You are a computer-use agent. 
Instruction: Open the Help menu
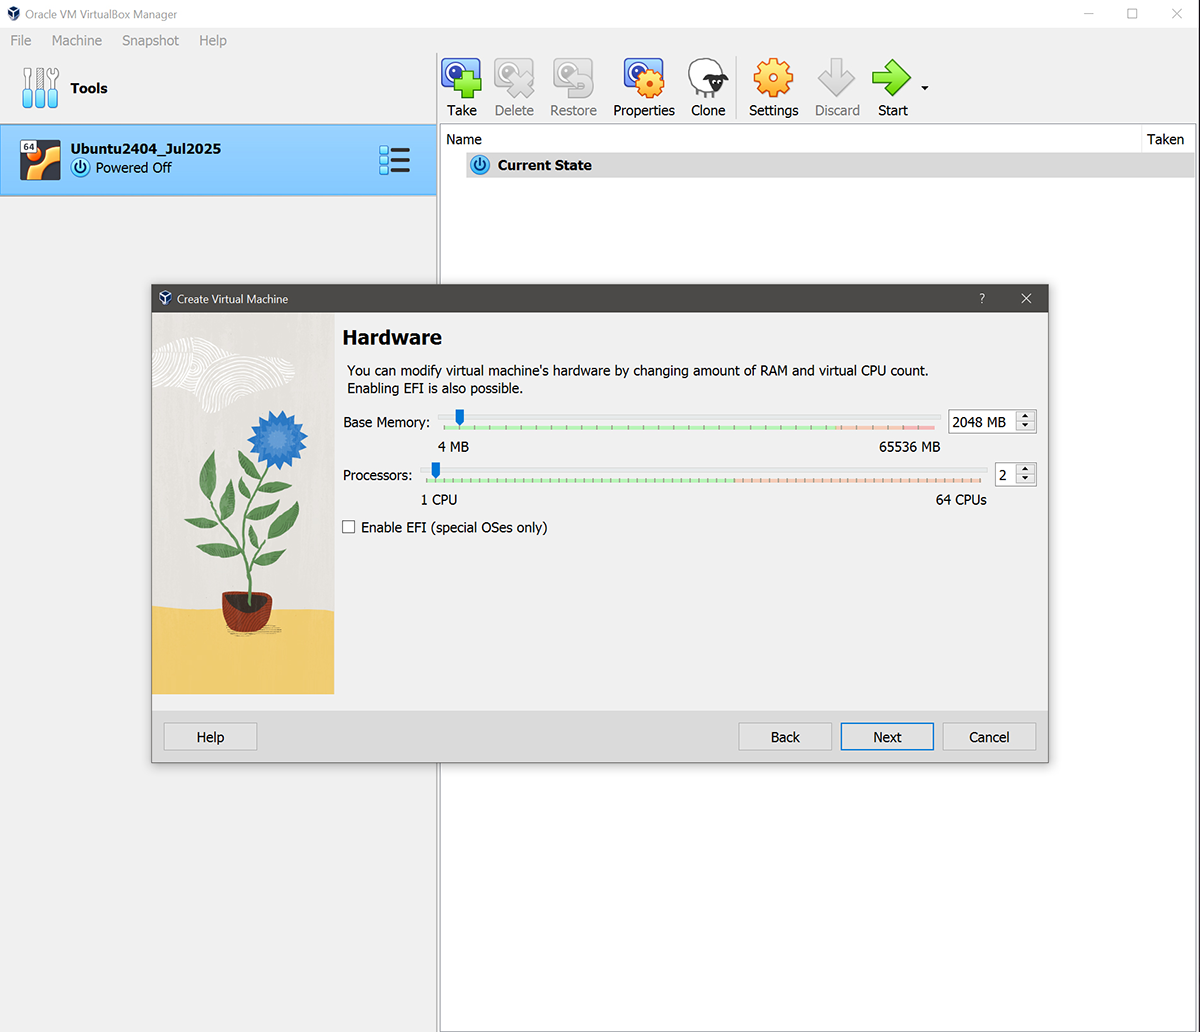(x=213, y=41)
